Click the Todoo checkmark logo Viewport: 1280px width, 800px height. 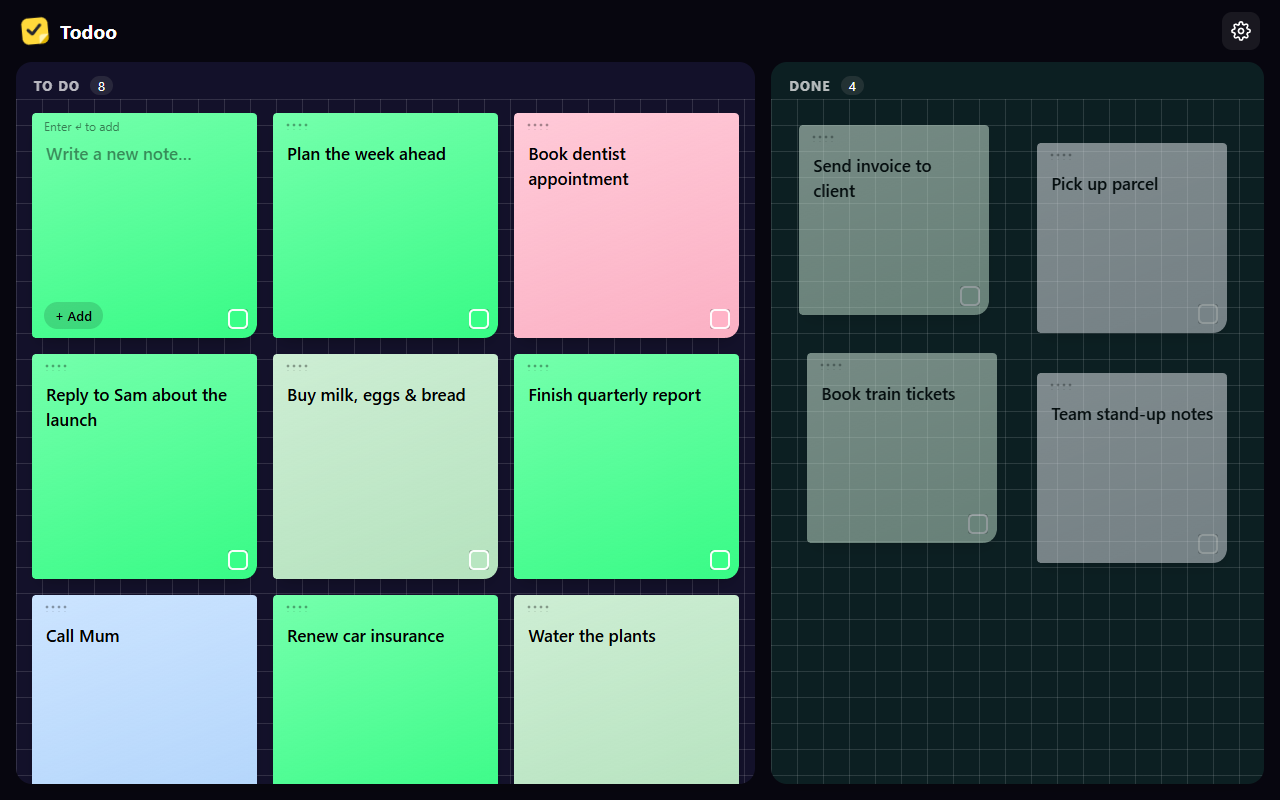pos(35,31)
